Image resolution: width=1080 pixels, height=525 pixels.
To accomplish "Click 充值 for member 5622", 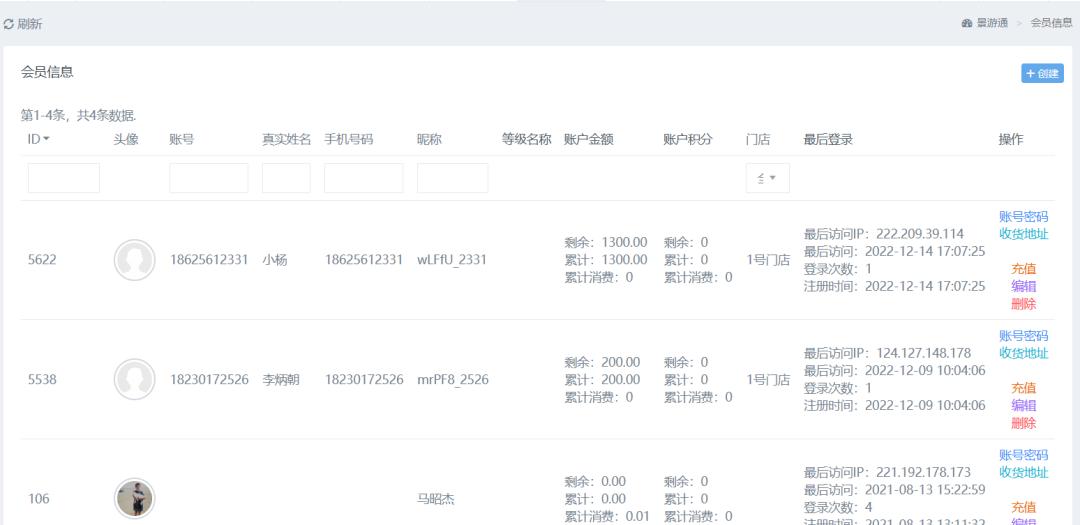I will 1024,269.
